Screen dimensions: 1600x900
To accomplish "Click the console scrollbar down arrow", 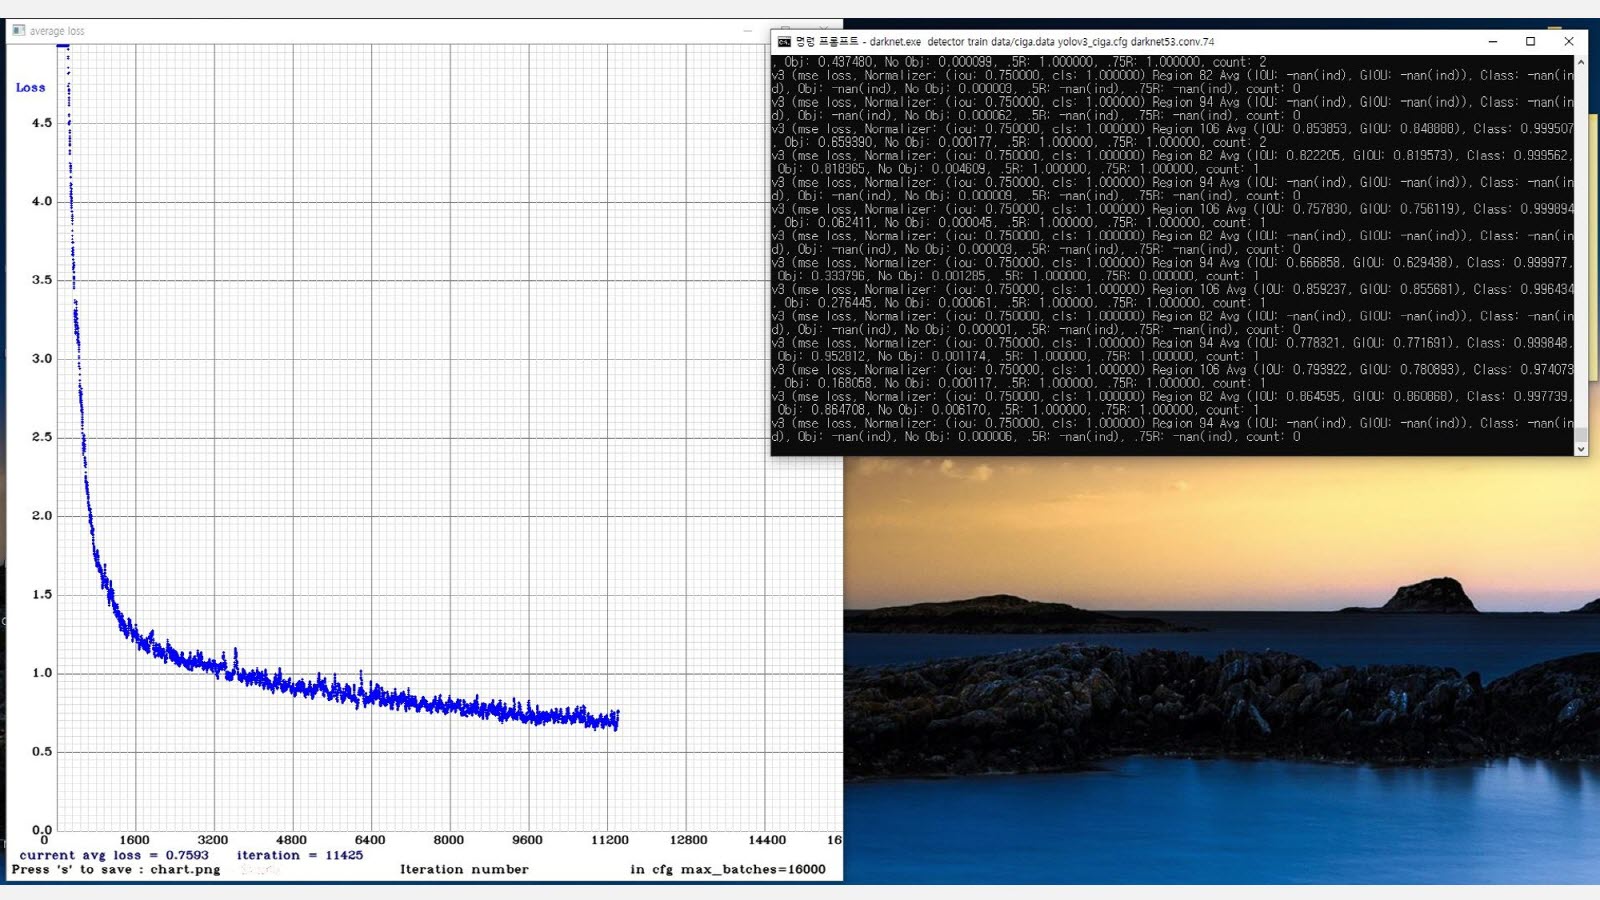I will click(x=1581, y=449).
